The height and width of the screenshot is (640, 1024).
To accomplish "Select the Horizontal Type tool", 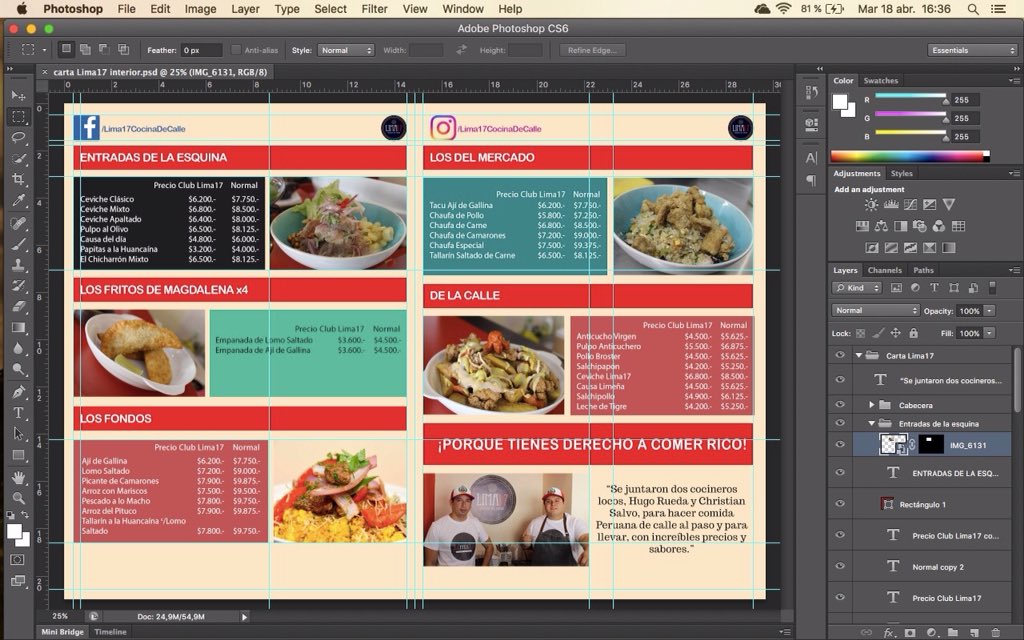I will click(x=18, y=413).
